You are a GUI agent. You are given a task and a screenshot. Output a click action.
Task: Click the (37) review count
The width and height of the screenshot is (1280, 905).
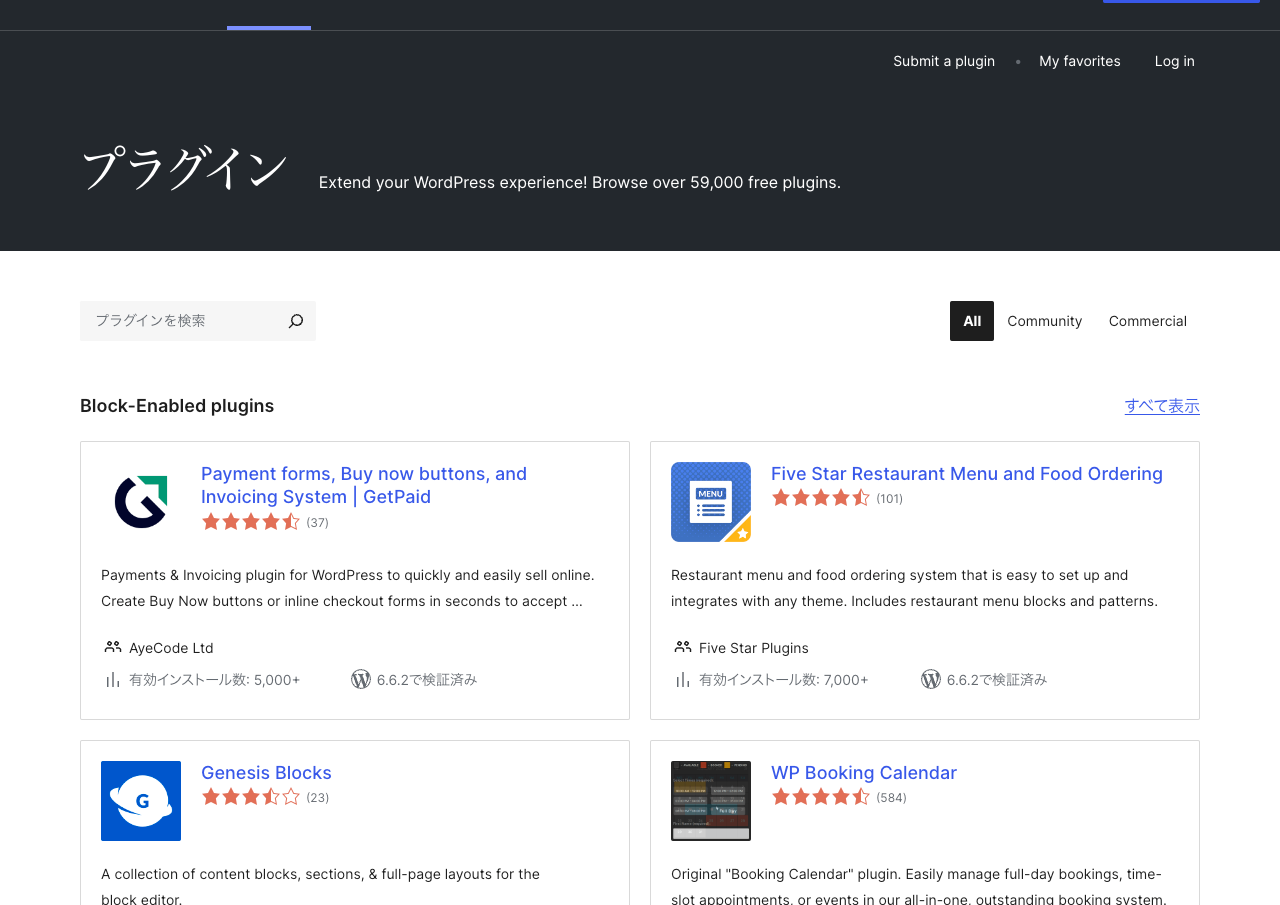click(x=317, y=522)
